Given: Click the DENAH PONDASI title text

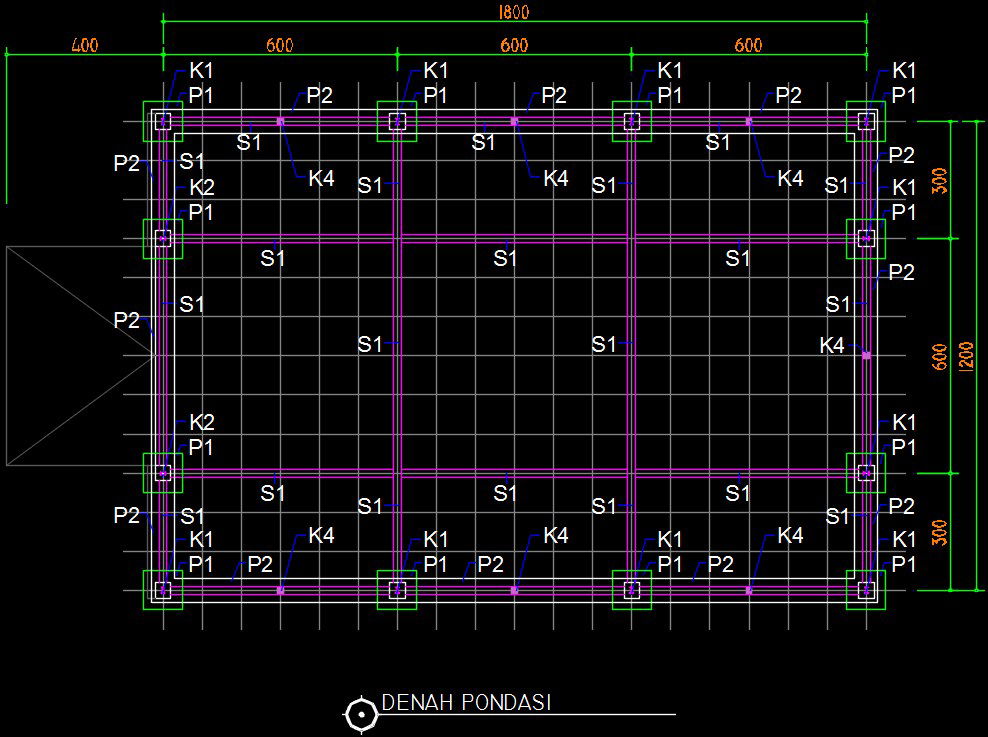Looking at the screenshot, I should pyautogui.click(x=466, y=703).
